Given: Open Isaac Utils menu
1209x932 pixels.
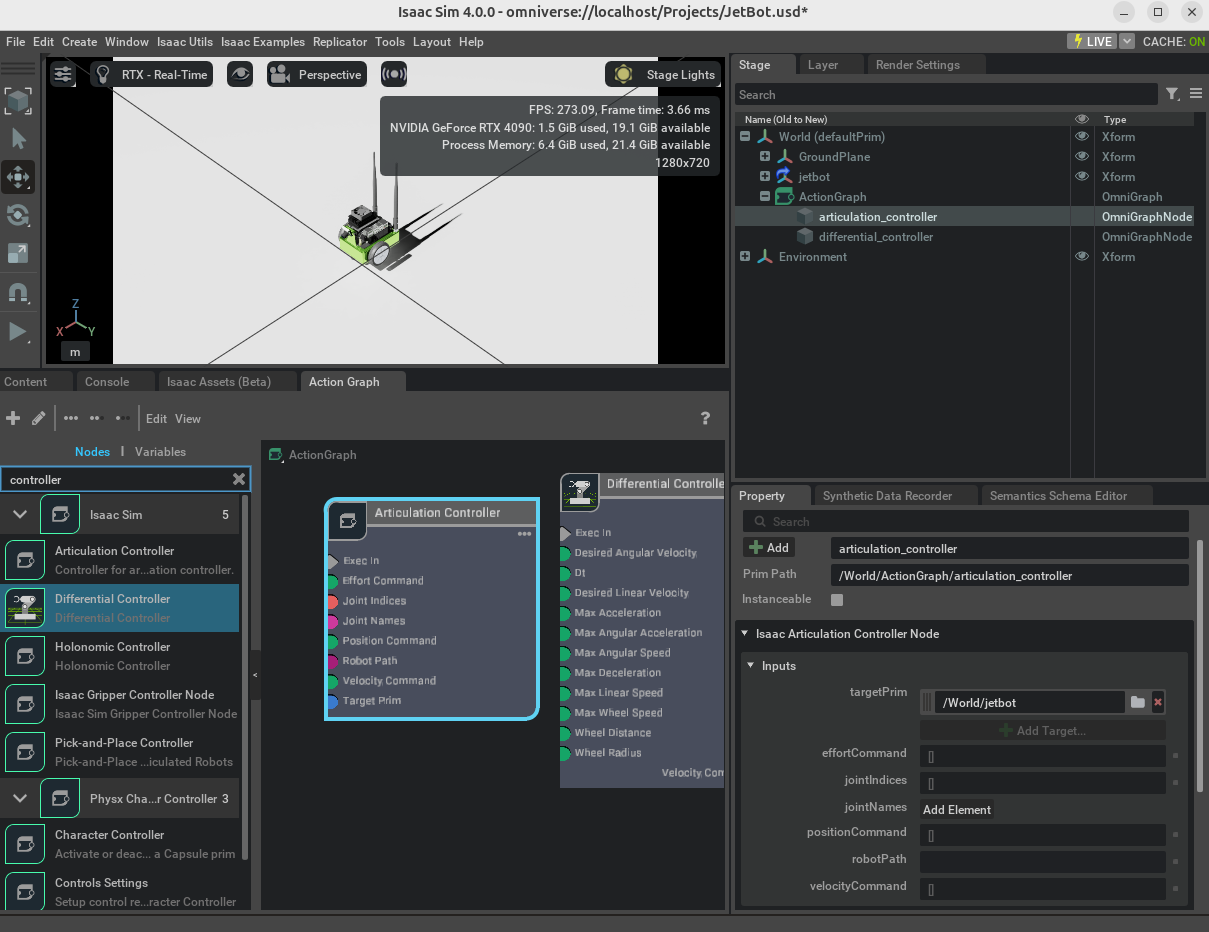Looking at the screenshot, I should click(x=185, y=42).
